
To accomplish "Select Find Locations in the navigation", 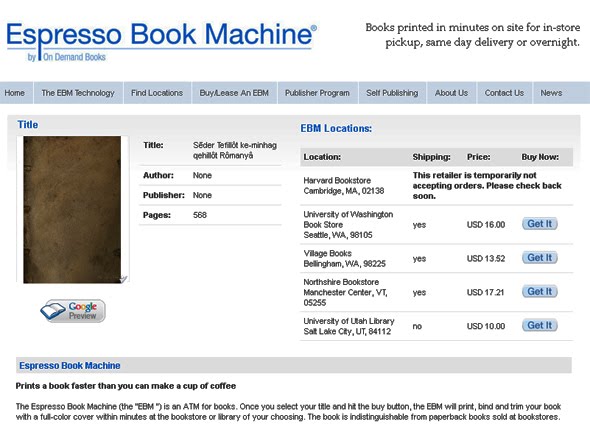I will tap(157, 93).
